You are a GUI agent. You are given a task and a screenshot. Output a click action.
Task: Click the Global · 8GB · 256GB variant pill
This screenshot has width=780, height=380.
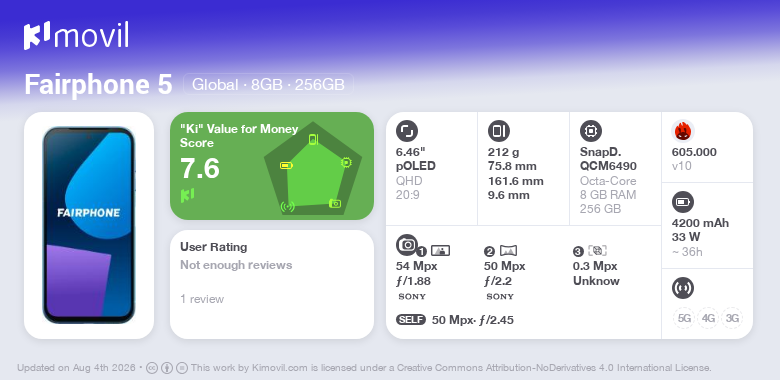point(269,85)
